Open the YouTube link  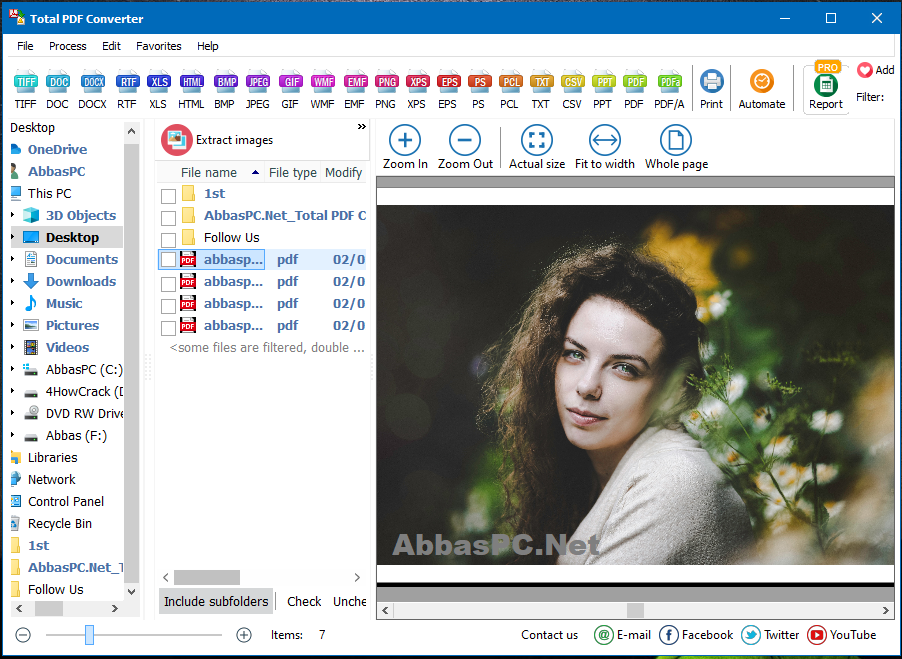842,635
